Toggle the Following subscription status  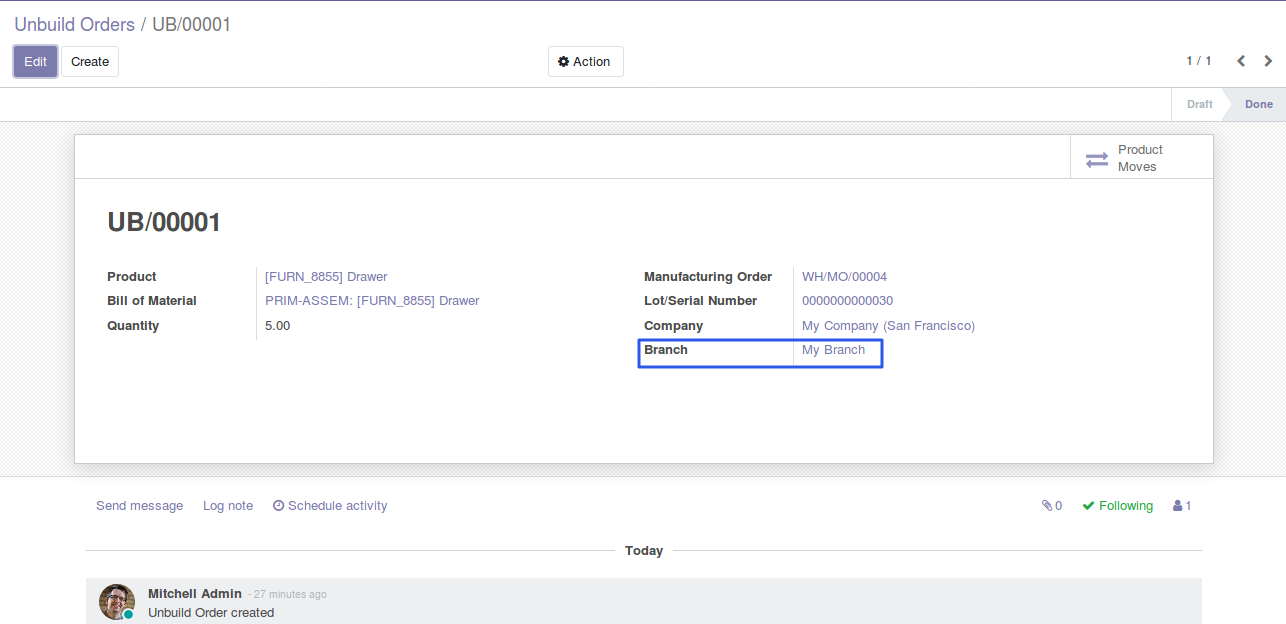coord(1117,506)
